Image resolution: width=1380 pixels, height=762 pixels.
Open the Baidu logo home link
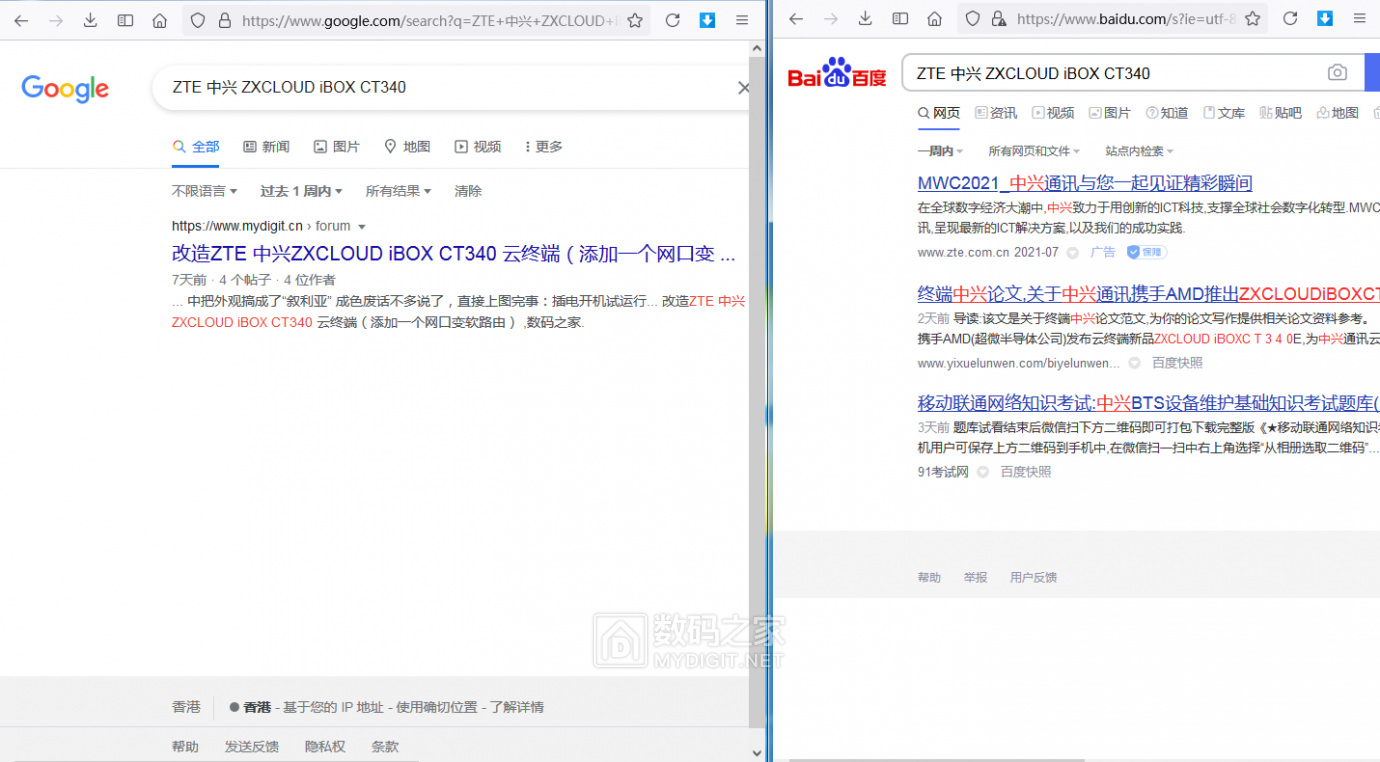(837, 73)
